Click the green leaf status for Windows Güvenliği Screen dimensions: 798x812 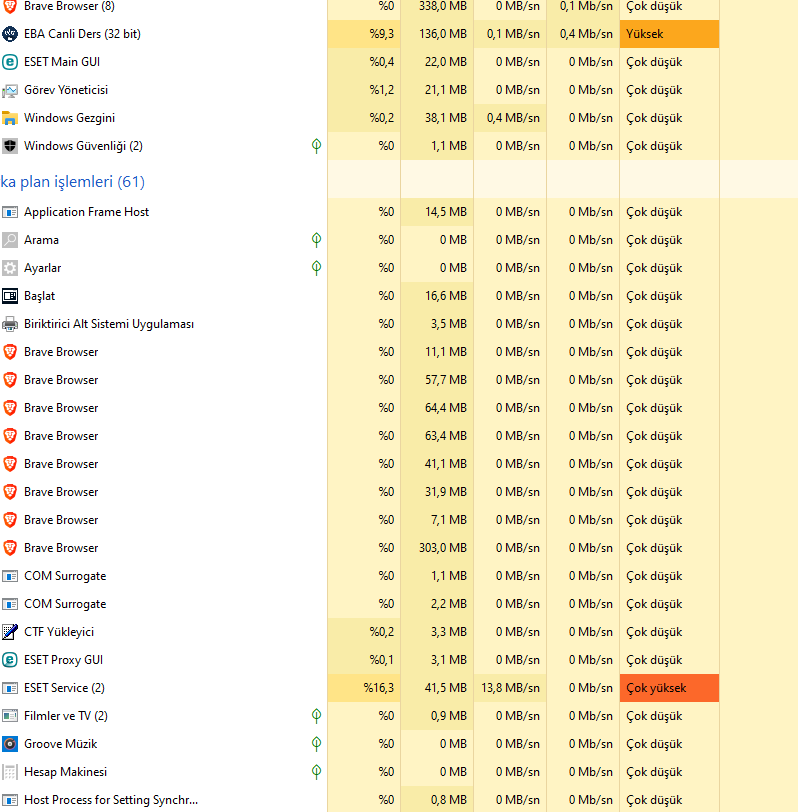click(316, 146)
